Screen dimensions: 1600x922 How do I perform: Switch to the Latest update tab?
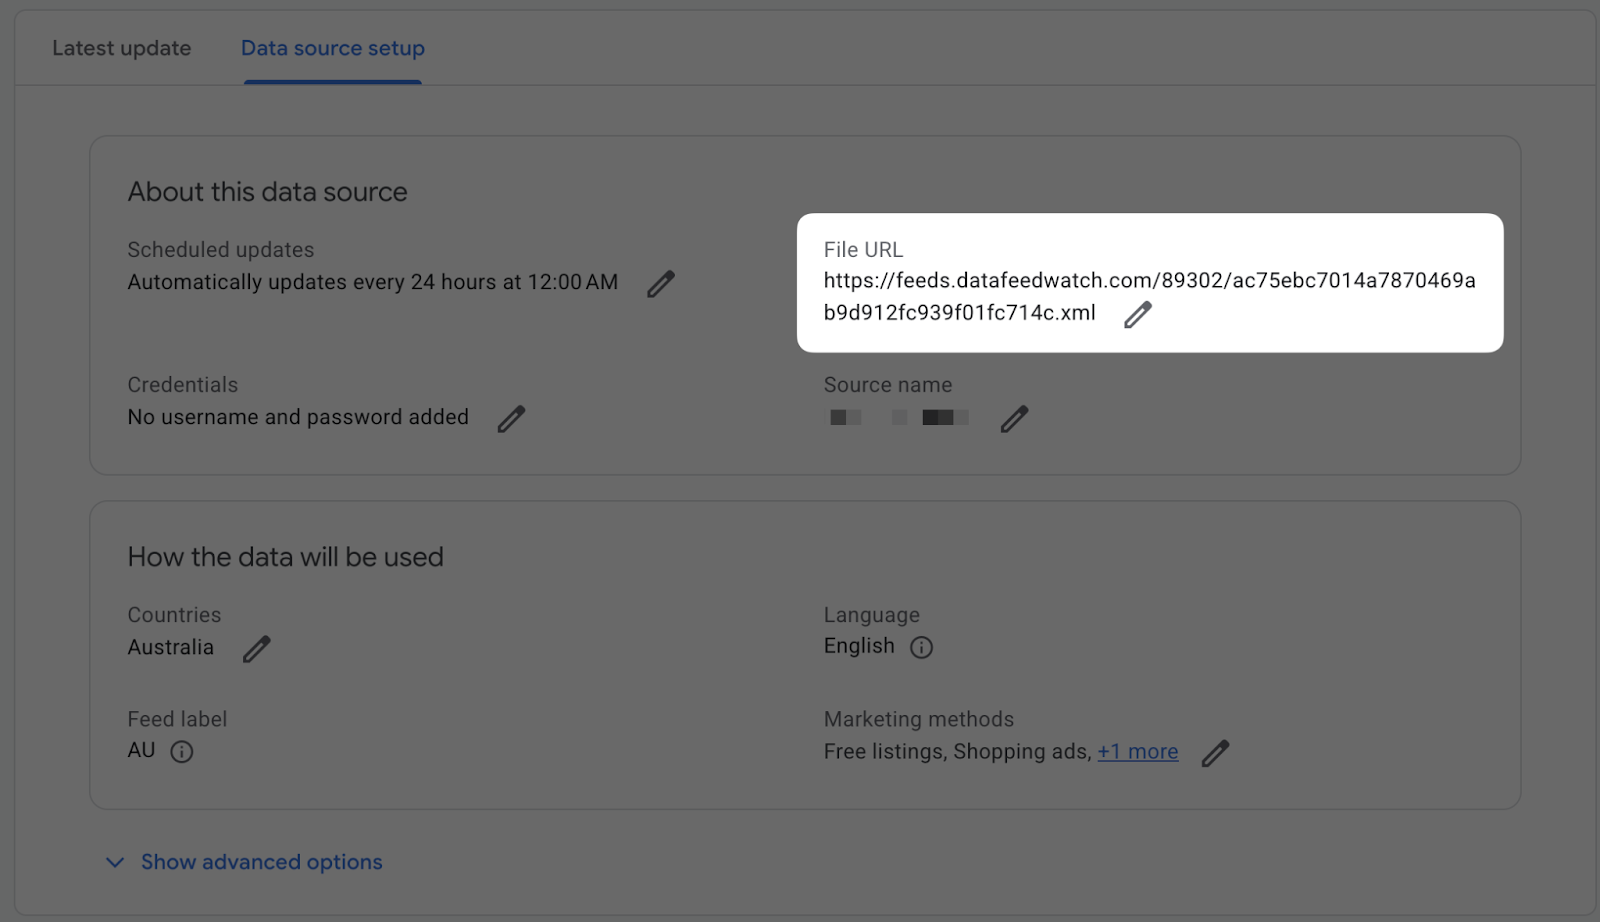pyautogui.click(x=121, y=48)
